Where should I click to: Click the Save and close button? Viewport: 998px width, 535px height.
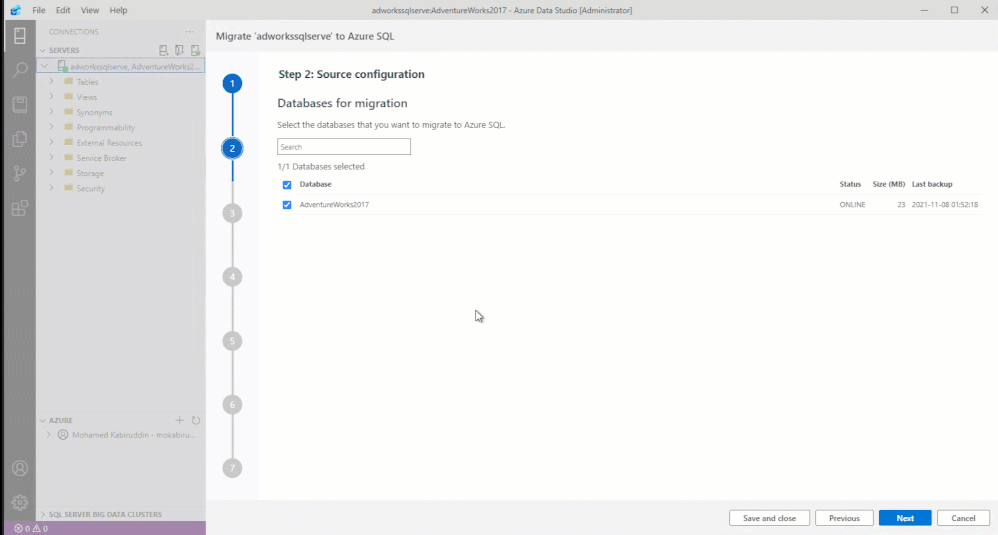(770, 518)
